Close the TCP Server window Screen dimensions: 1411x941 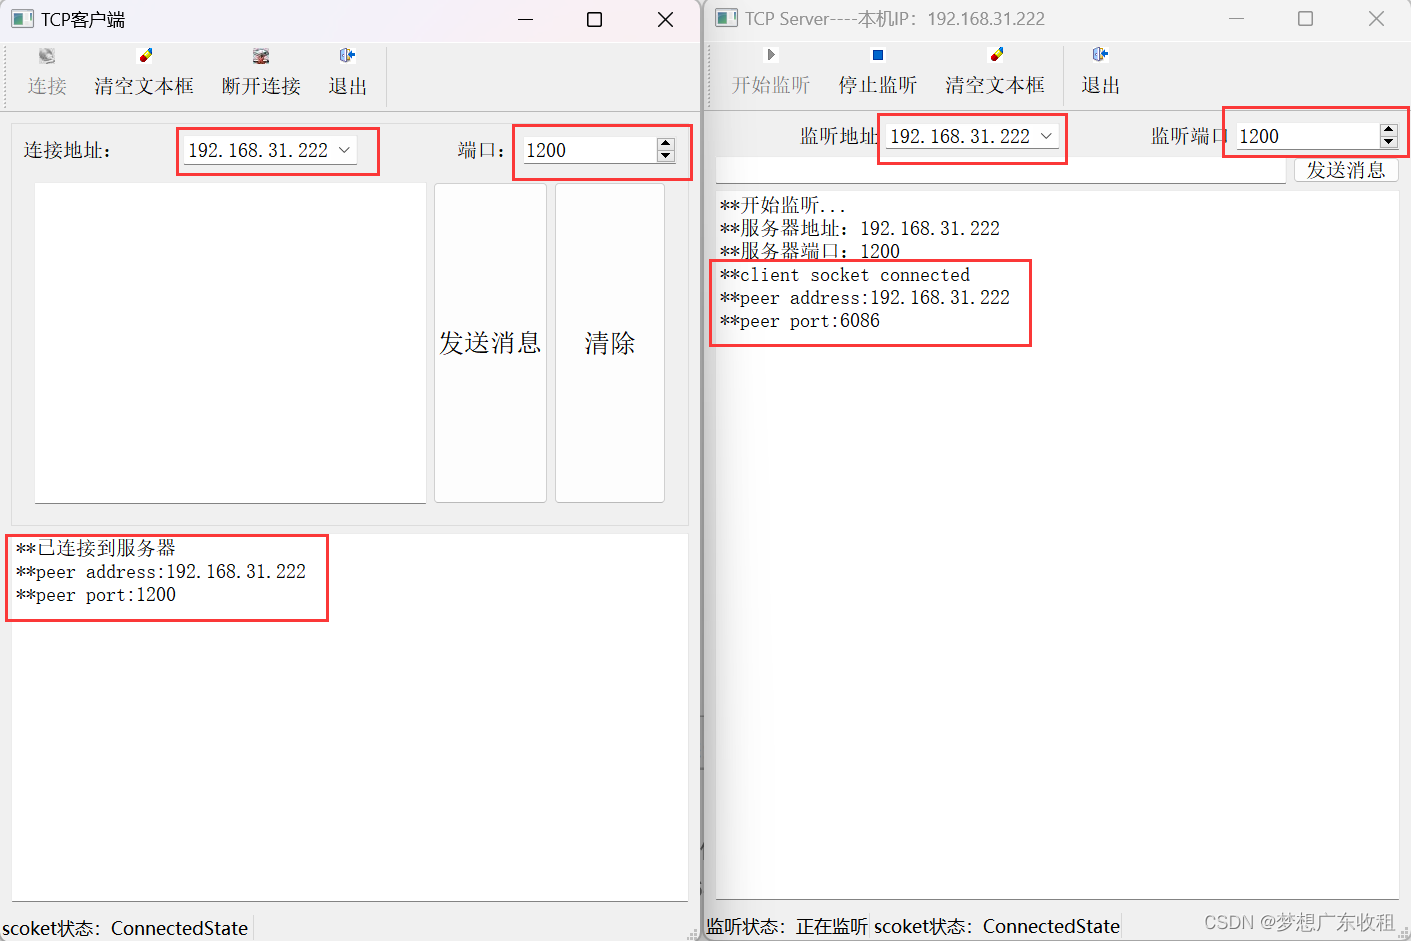pos(1376,18)
